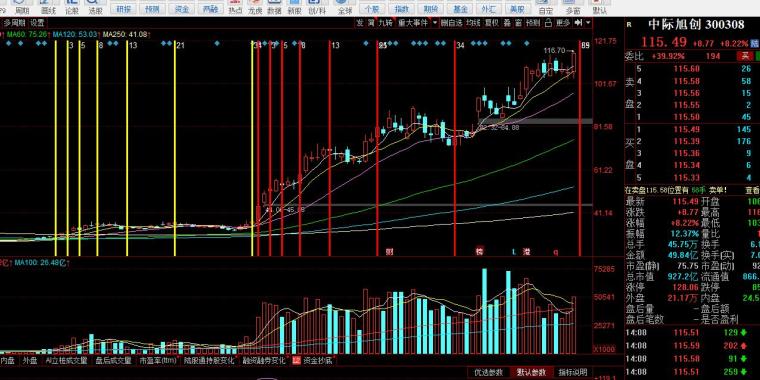
Task: Click the 研报 research report button
Action: pos(123,8)
